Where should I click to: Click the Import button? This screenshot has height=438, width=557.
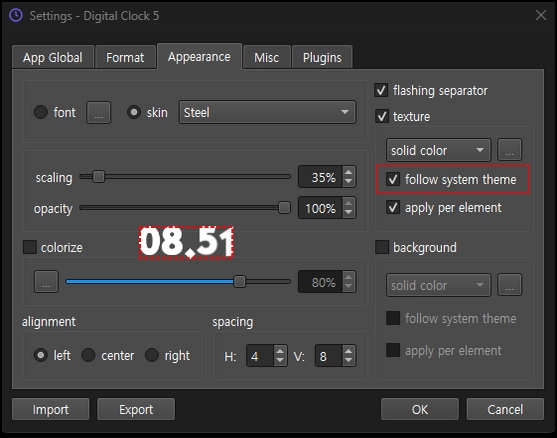point(50,409)
